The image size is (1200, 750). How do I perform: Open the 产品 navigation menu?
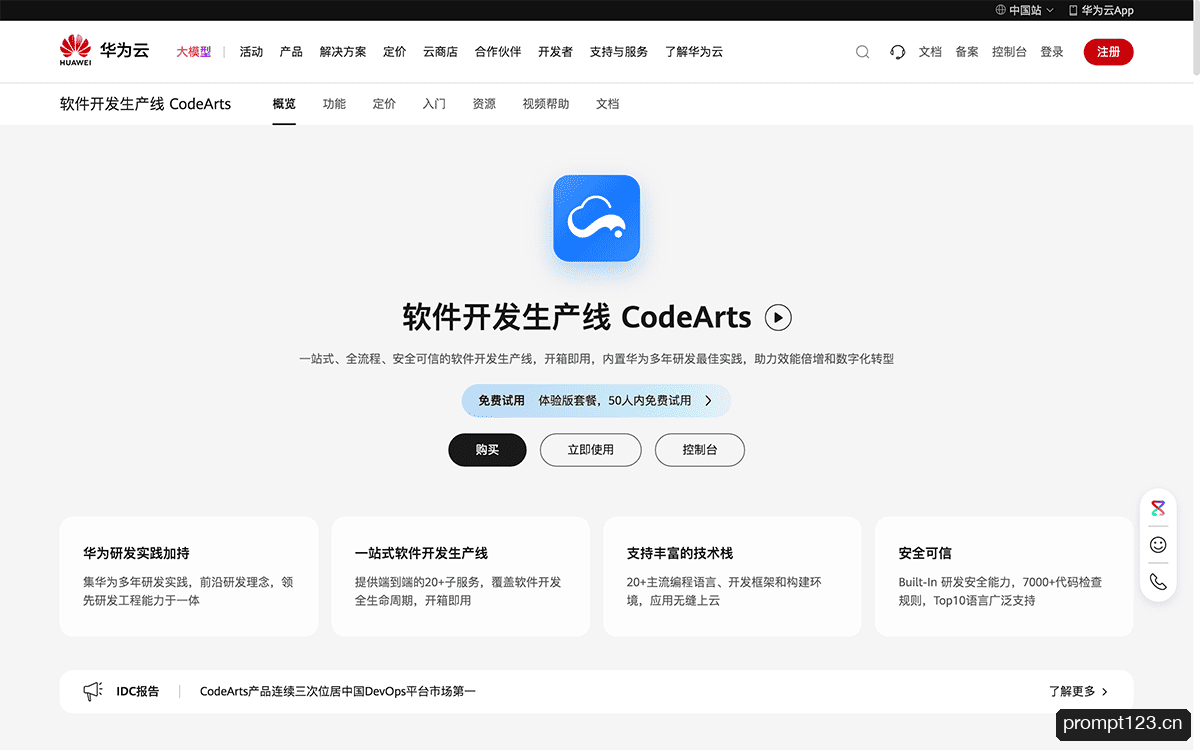point(291,52)
